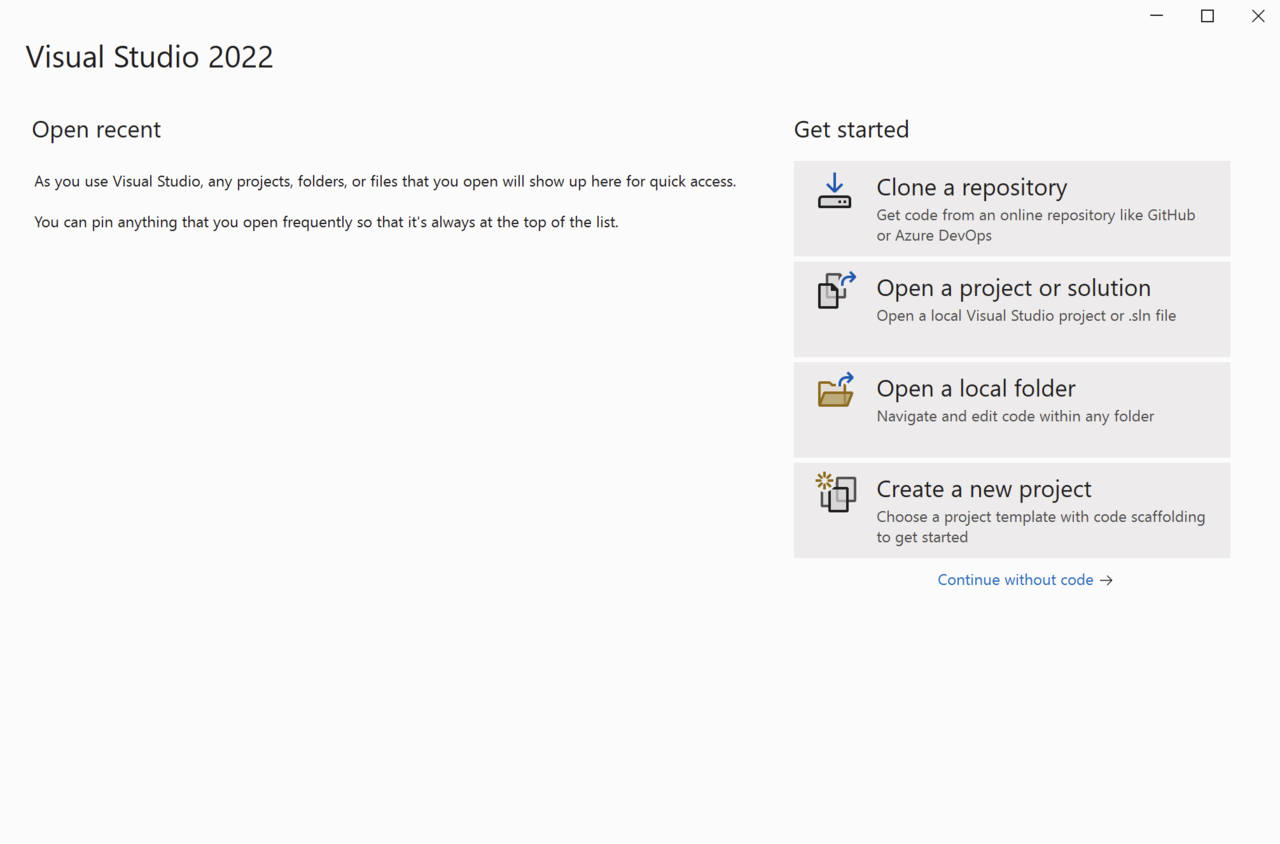This screenshot has width=1280, height=844.
Task: Close the Visual Studio start window
Action: (x=1258, y=16)
